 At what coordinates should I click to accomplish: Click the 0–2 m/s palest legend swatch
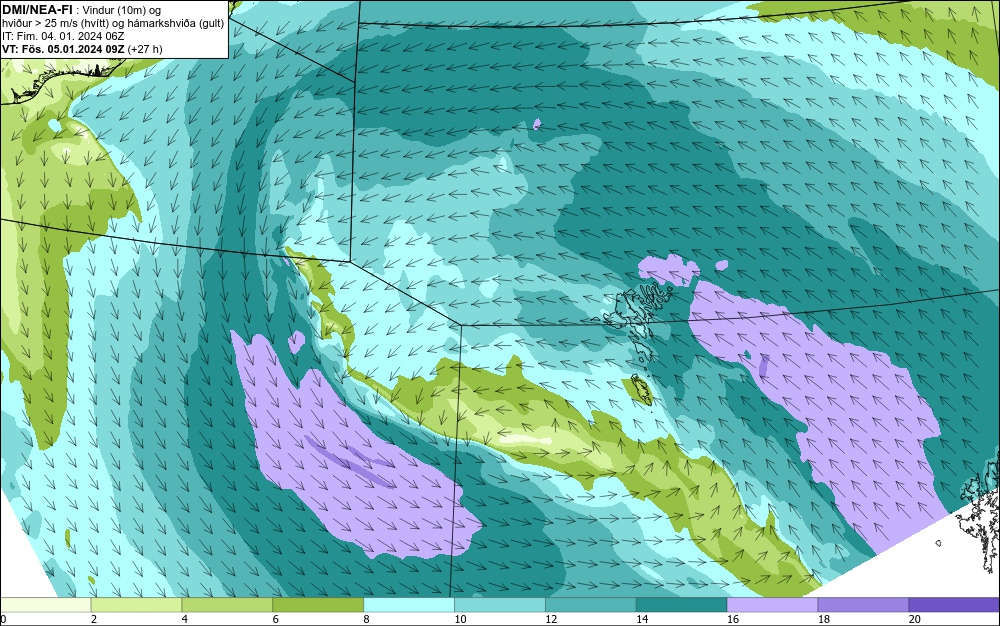coord(45,605)
